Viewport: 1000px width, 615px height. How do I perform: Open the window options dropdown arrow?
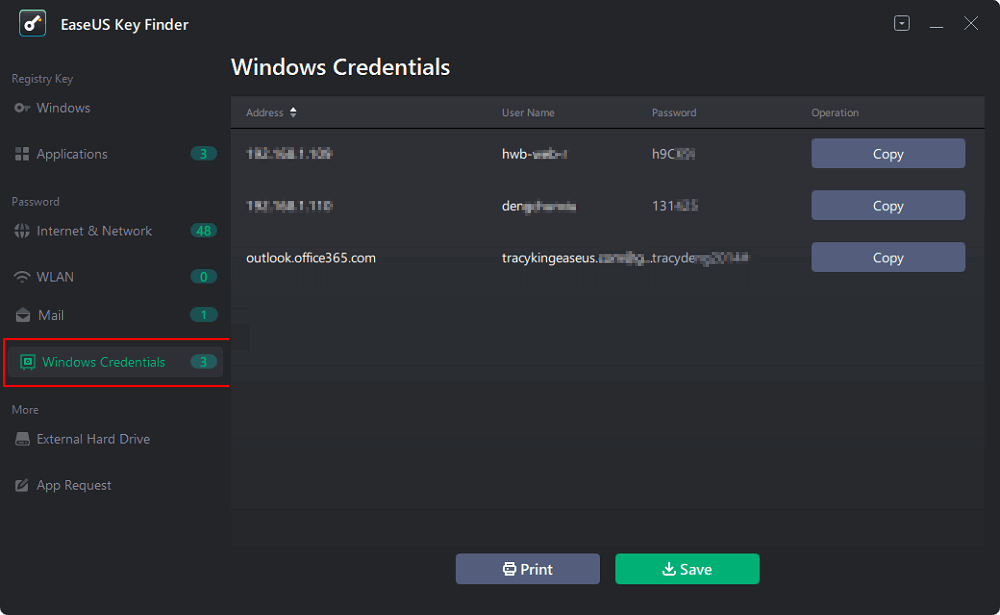click(x=901, y=22)
